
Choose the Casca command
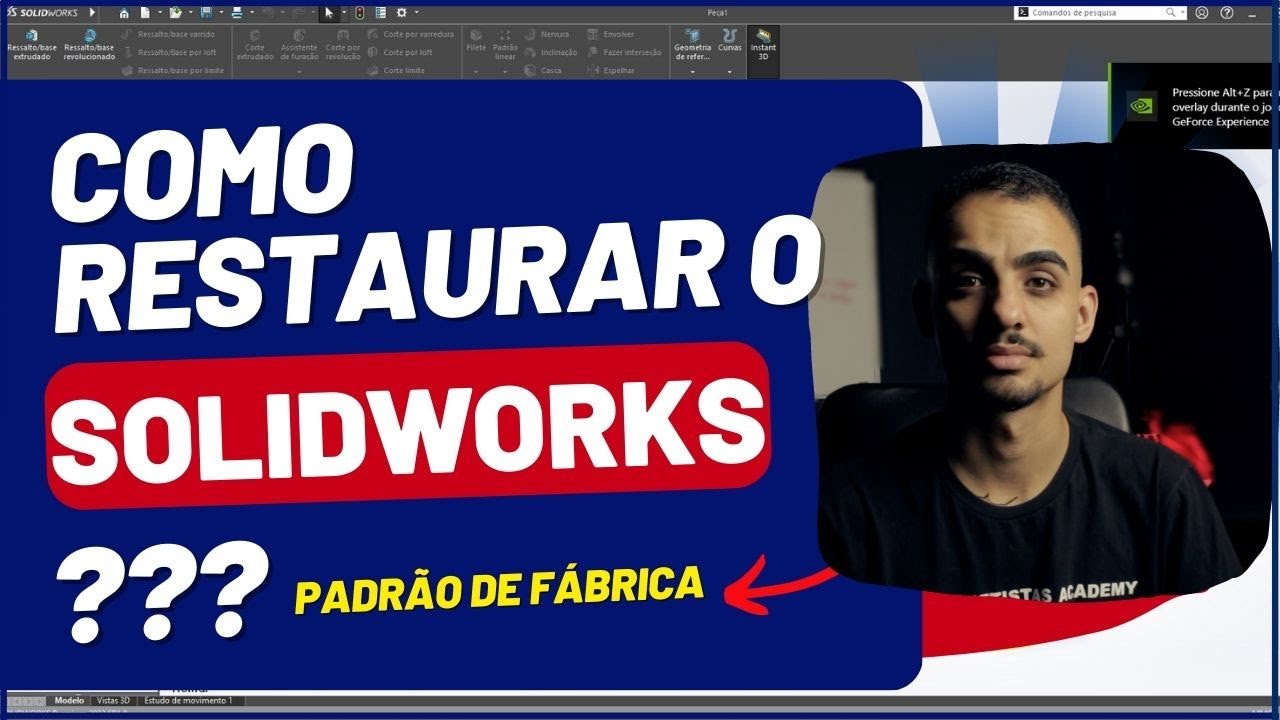[x=543, y=70]
